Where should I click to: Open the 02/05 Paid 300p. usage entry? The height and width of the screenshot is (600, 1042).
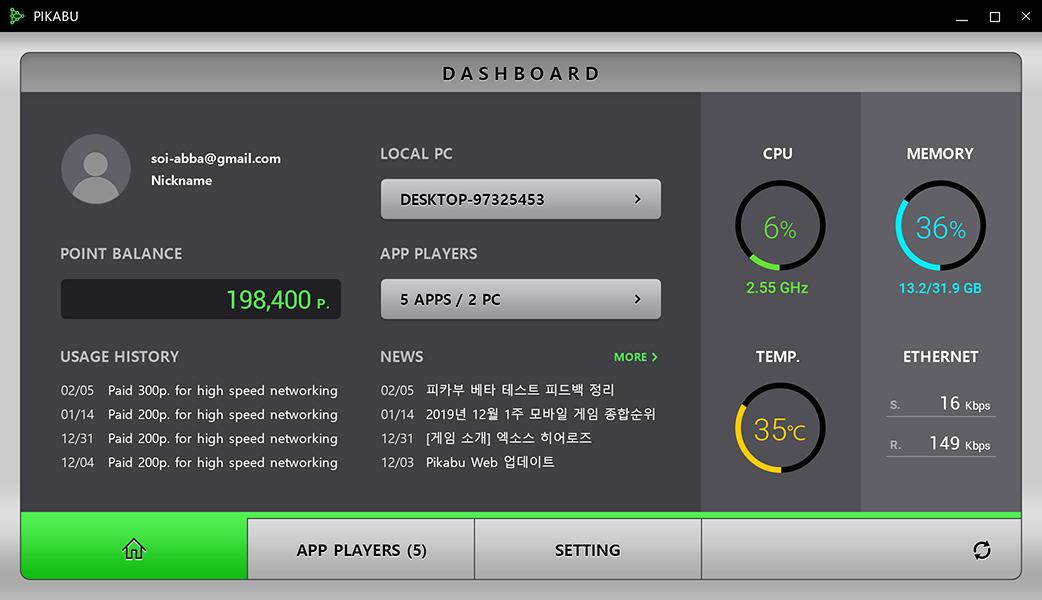[199, 391]
